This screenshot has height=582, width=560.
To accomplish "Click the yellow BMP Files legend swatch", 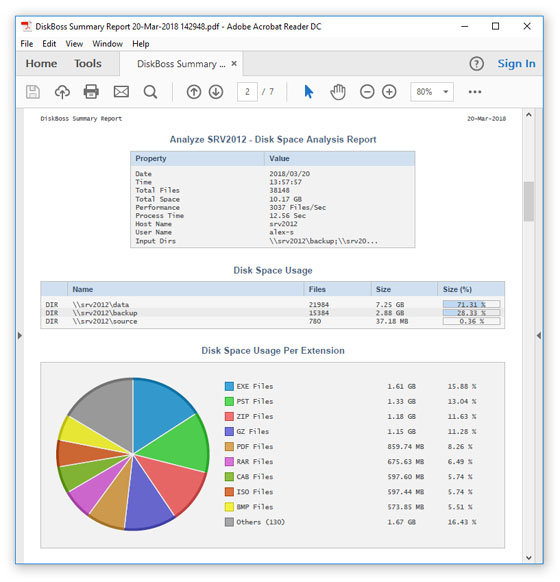I will click(x=229, y=507).
